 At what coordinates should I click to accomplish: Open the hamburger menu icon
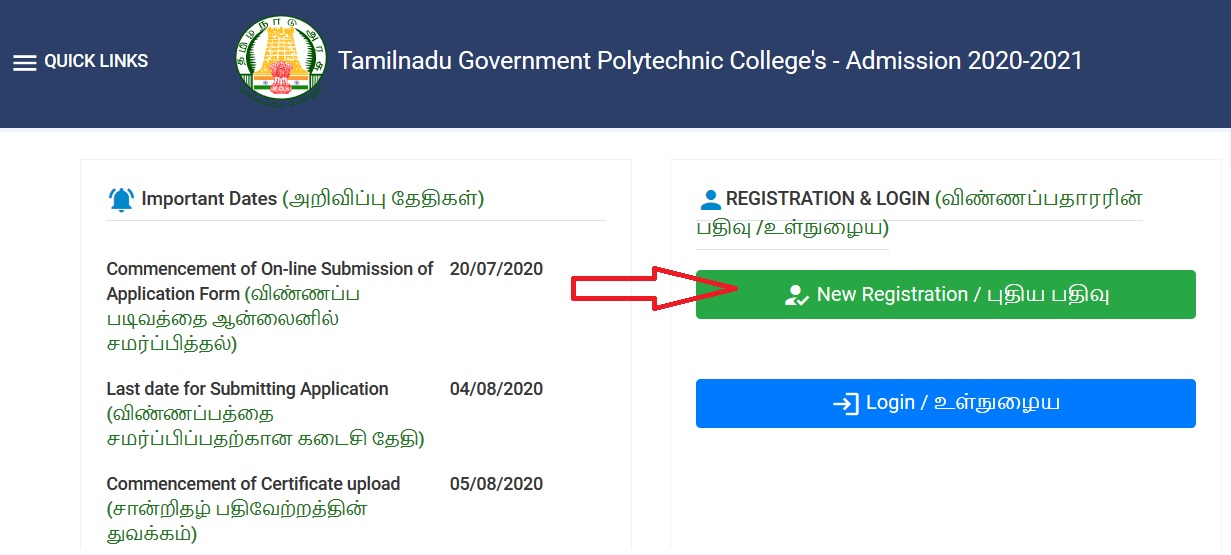(x=24, y=62)
